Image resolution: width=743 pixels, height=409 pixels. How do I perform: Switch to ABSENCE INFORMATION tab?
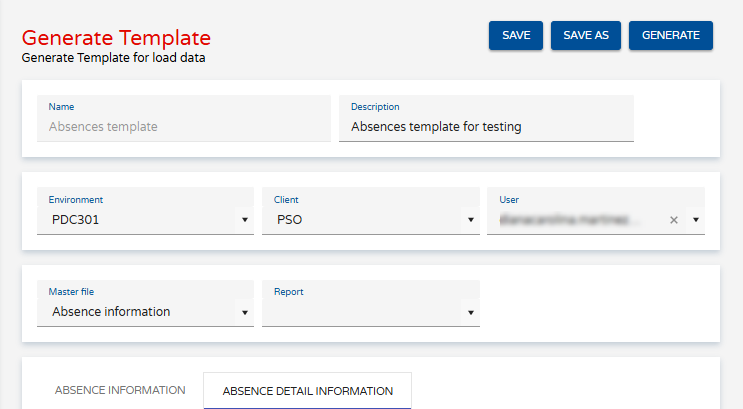[x=120, y=390]
